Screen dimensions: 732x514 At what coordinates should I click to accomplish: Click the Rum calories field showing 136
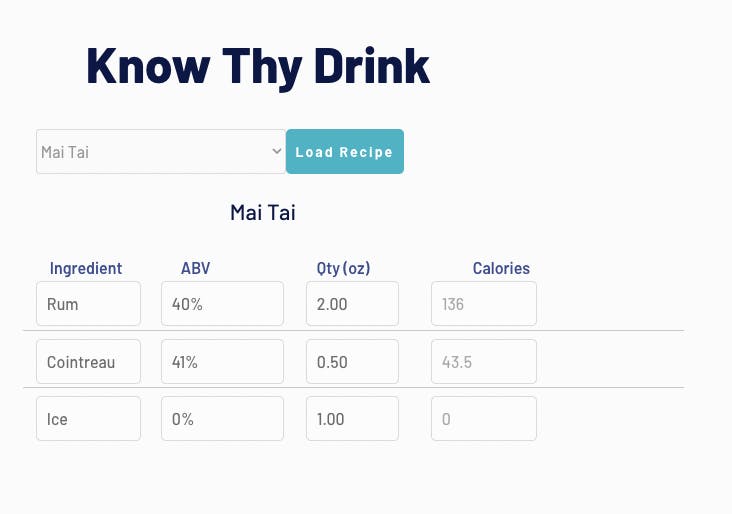[x=483, y=304]
